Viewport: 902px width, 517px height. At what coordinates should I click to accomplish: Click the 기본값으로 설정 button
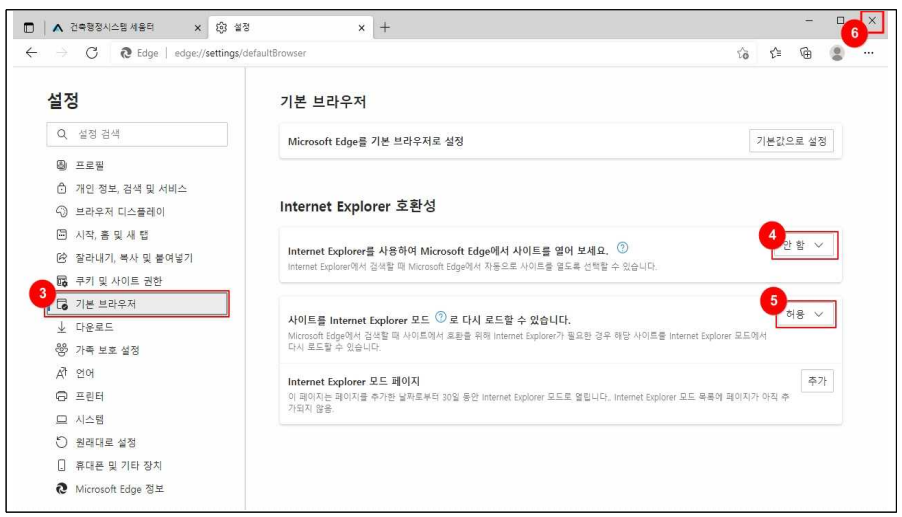click(x=791, y=141)
